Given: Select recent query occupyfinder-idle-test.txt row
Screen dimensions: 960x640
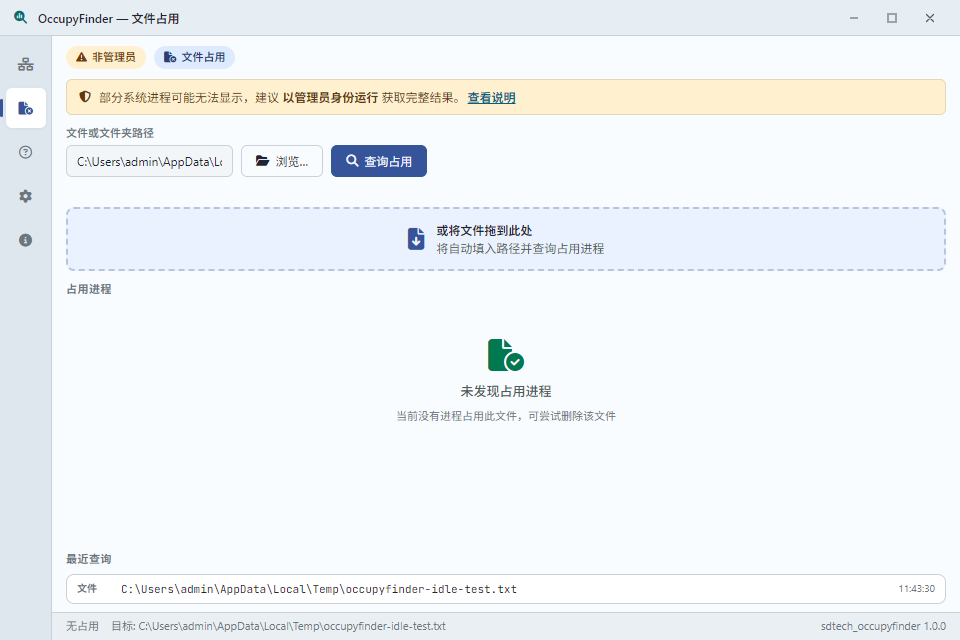Looking at the screenshot, I should pos(506,589).
